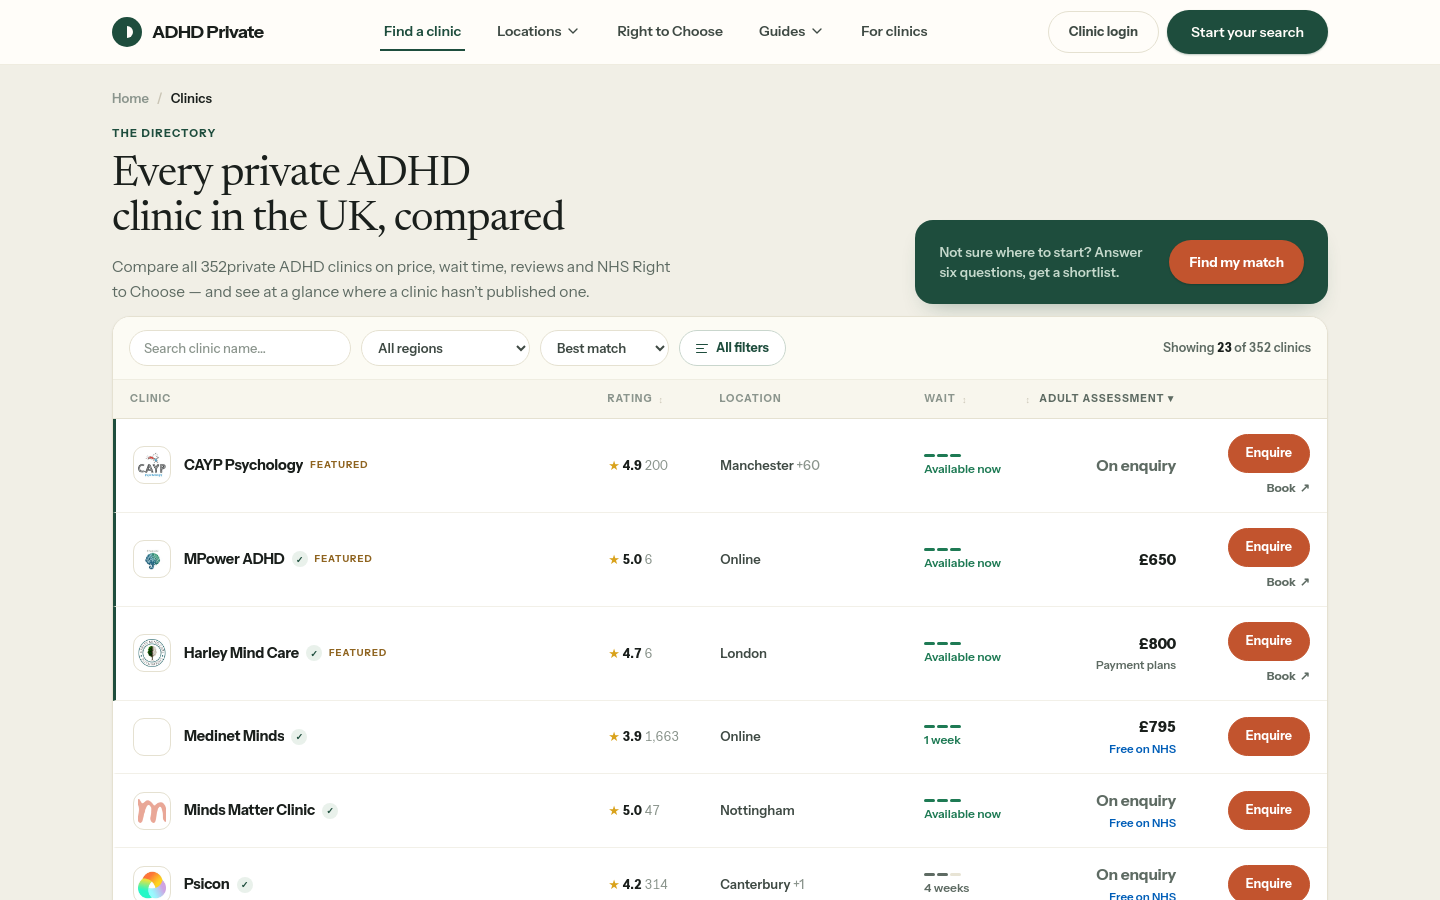Click Clinics breadcrumb
The width and height of the screenshot is (1440, 900).
[x=191, y=98]
